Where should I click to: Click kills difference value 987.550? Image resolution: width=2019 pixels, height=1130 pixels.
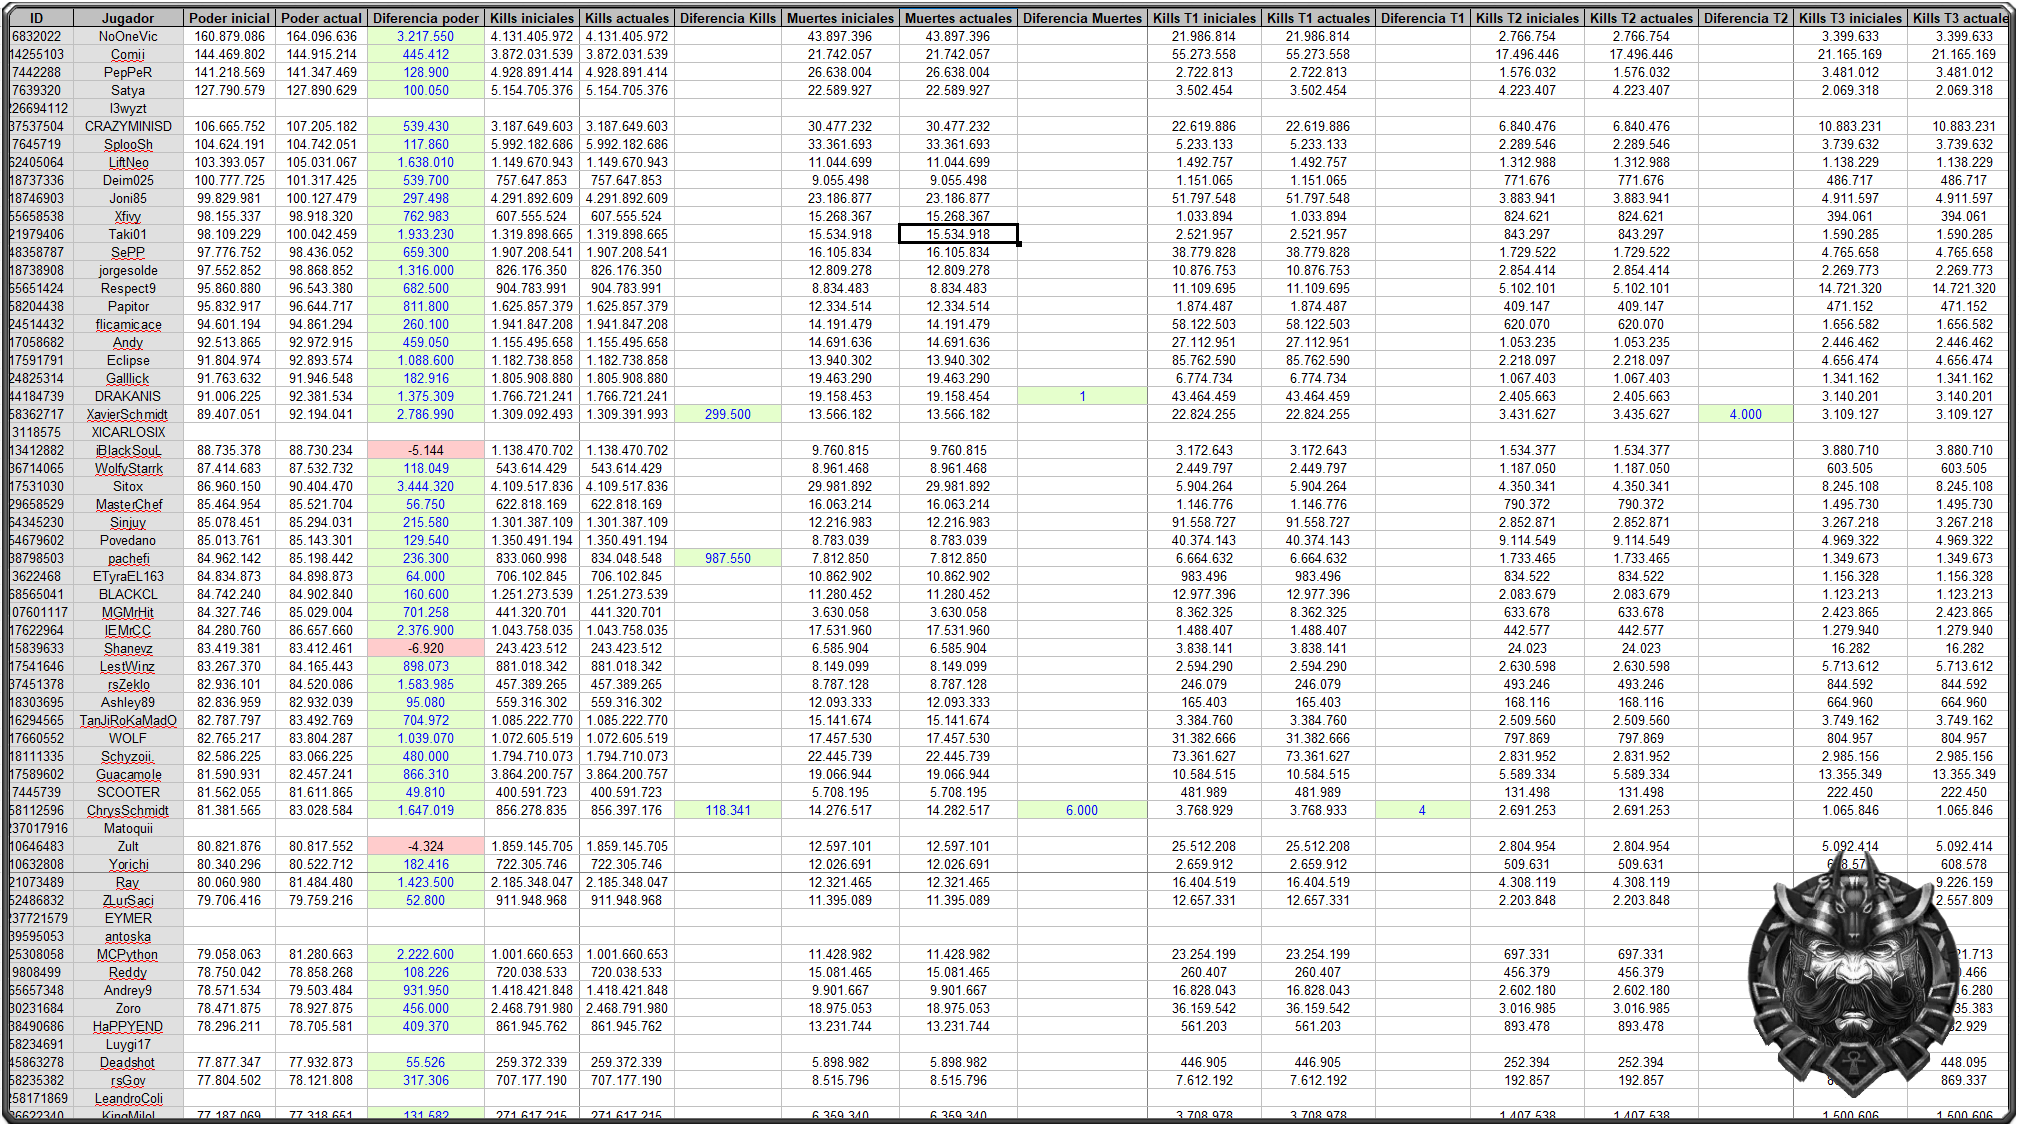pyautogui.click(x=728, y=558)
